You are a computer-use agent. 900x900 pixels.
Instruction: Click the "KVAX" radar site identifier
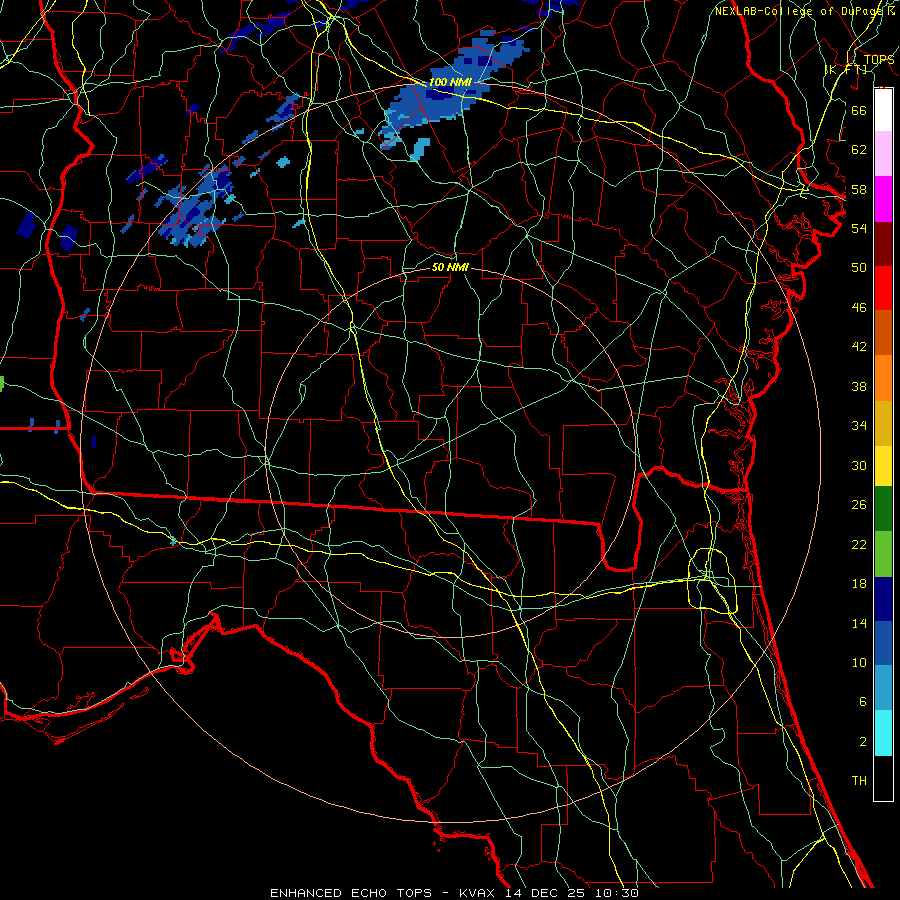tap(479, 893)
